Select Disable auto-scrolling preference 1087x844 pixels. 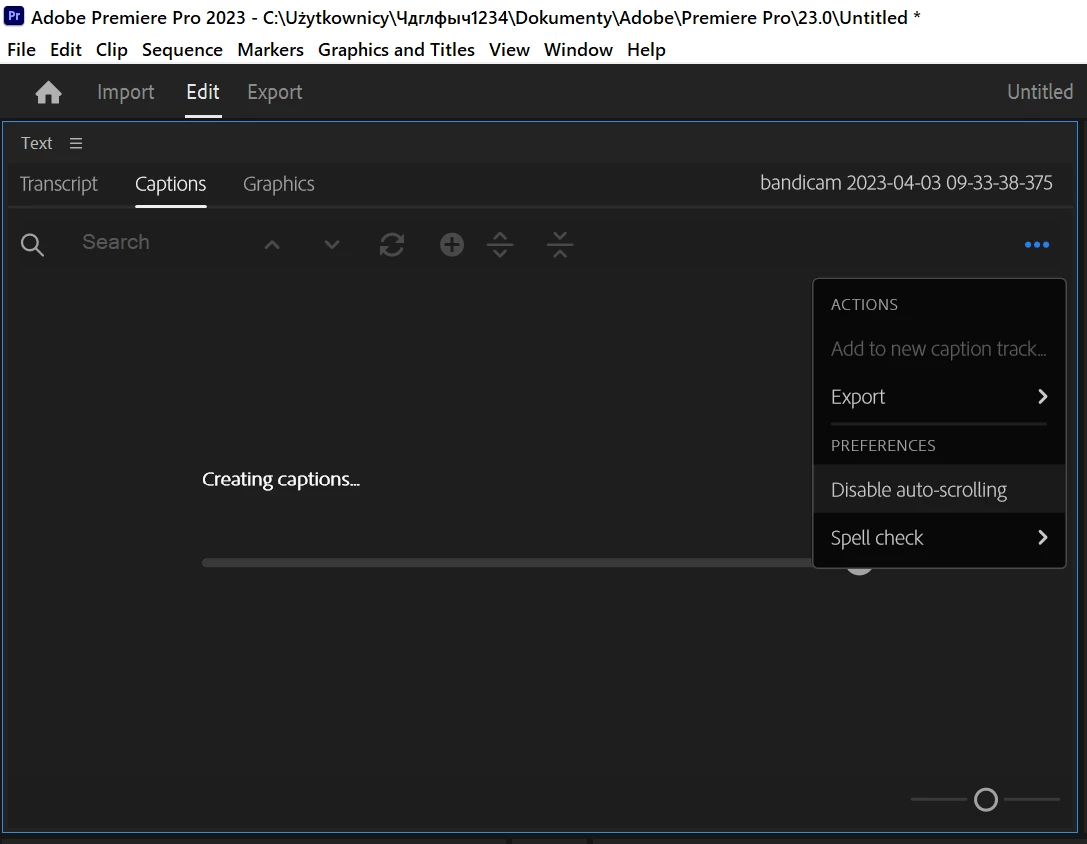pos(939,489)
